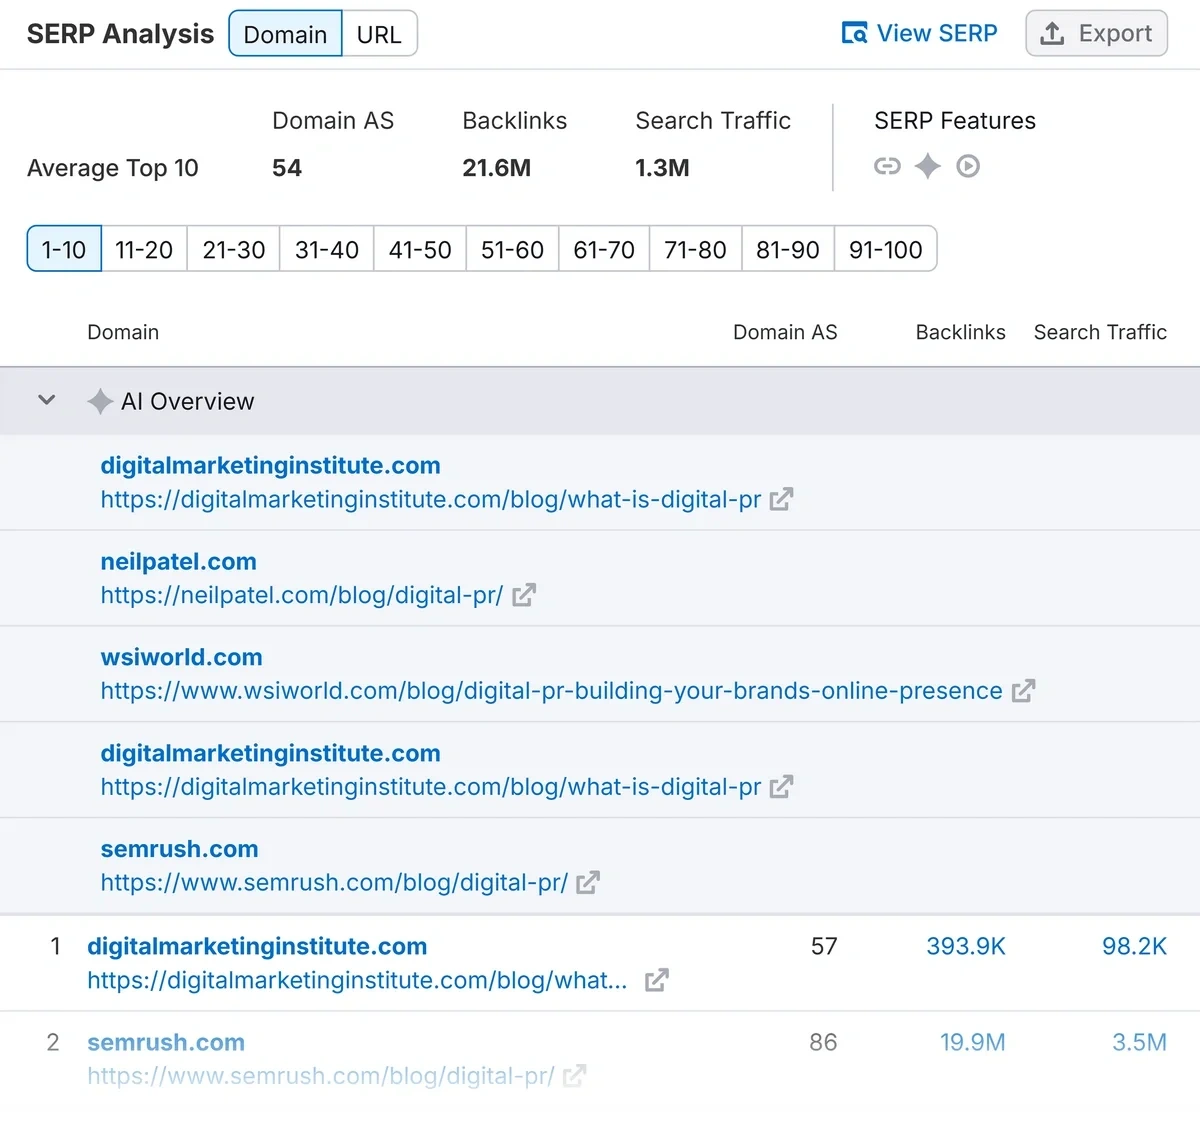1200x1131 pixels.
Task: Click the magnifier icon beside View SERP
Action: 855,33
